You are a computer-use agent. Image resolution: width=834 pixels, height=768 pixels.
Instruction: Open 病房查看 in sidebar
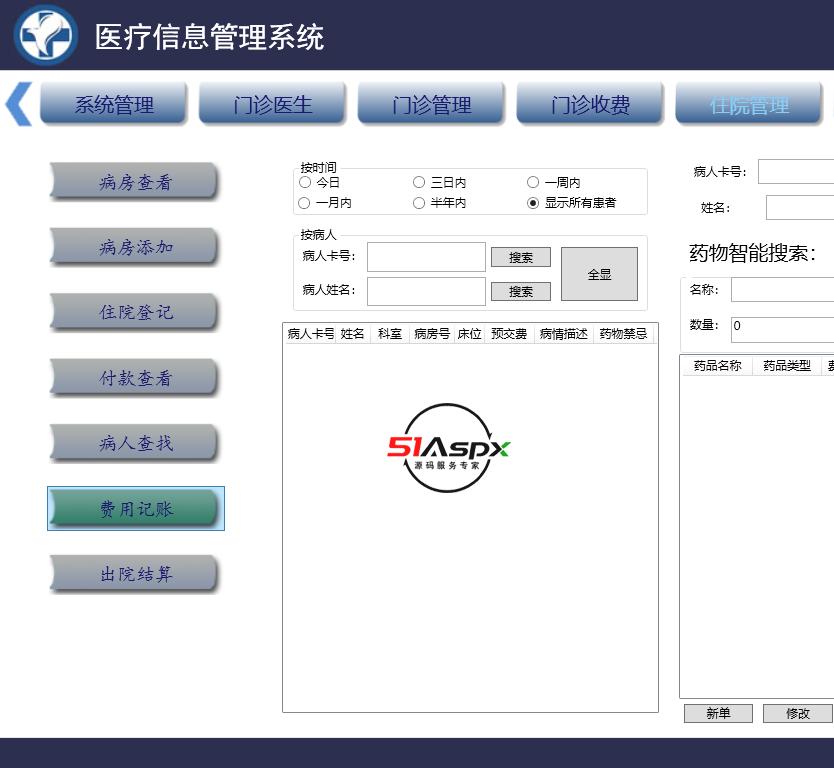[x=134, y=182]
